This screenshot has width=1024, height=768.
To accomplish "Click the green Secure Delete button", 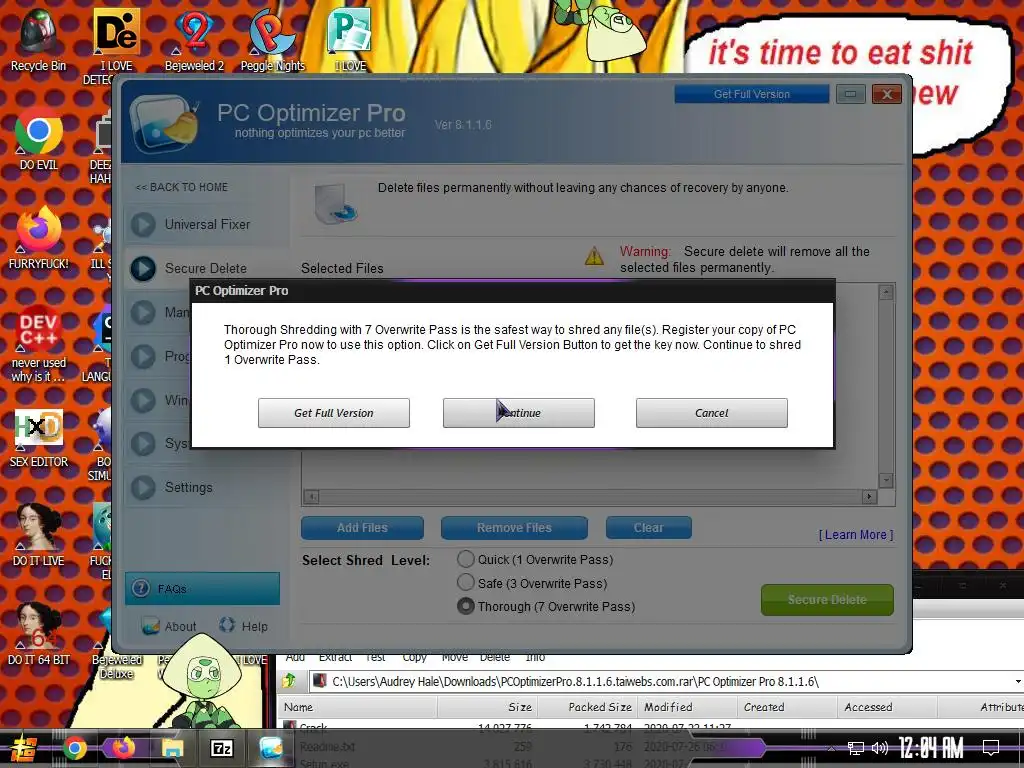I will pos(827,600).
